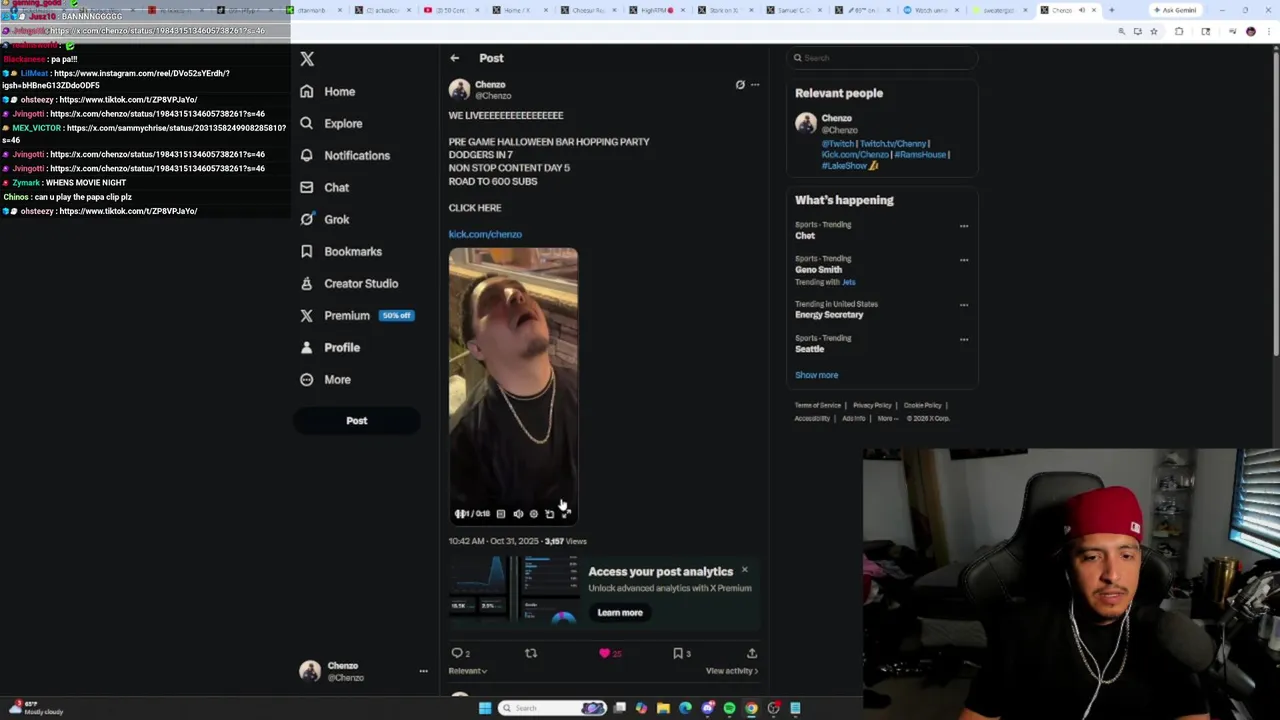Open Grok in X sidebar

(324, 219)
